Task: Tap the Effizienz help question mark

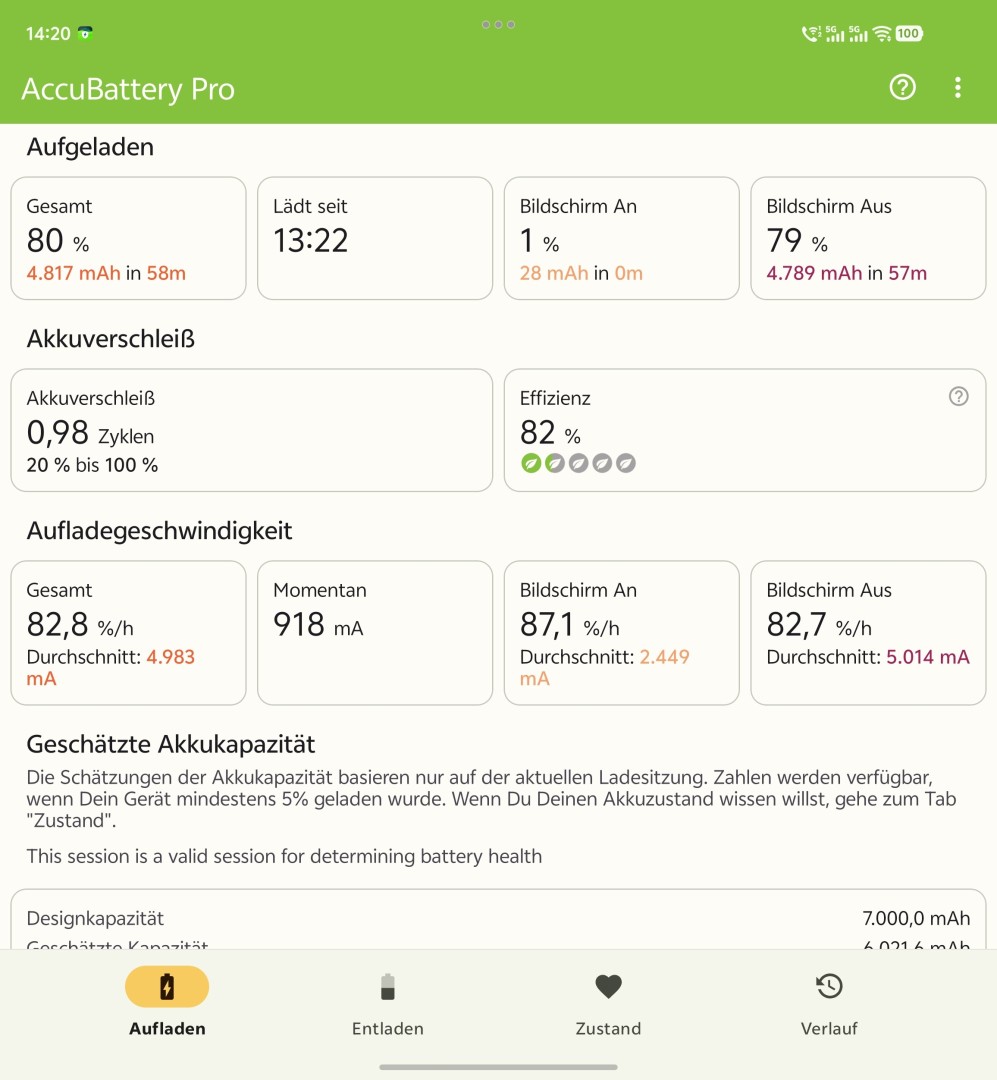Action: coord(958,396)
